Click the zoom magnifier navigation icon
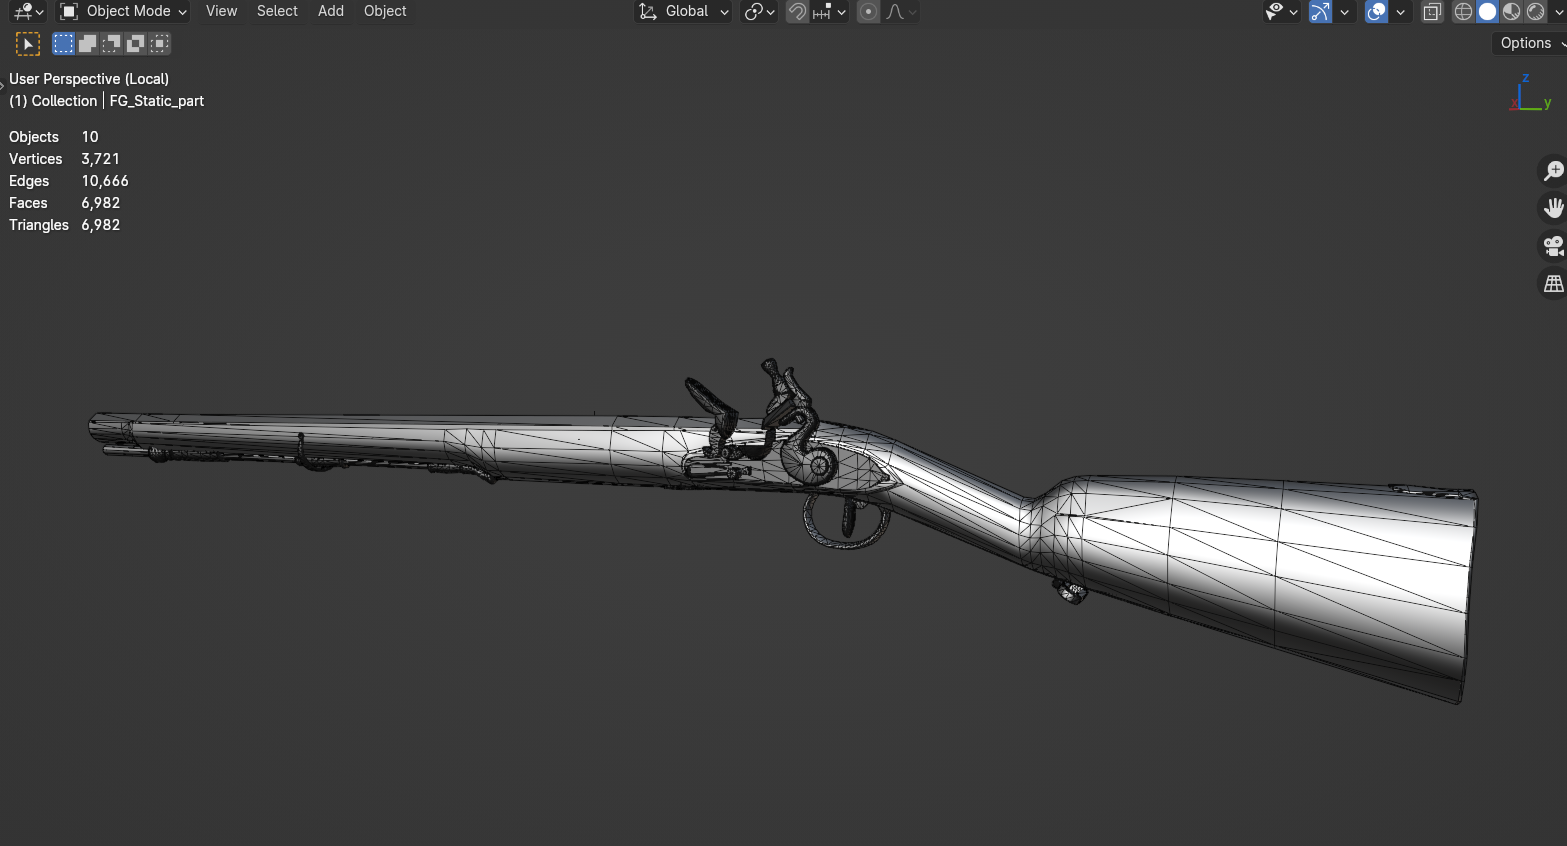 (x=1553, y=171)
